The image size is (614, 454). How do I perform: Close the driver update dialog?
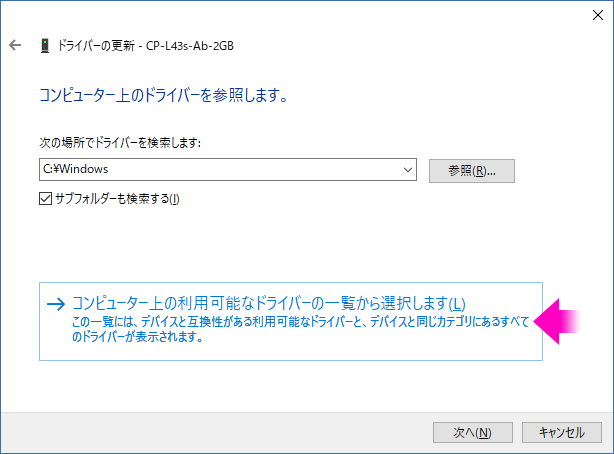point(598,15)
